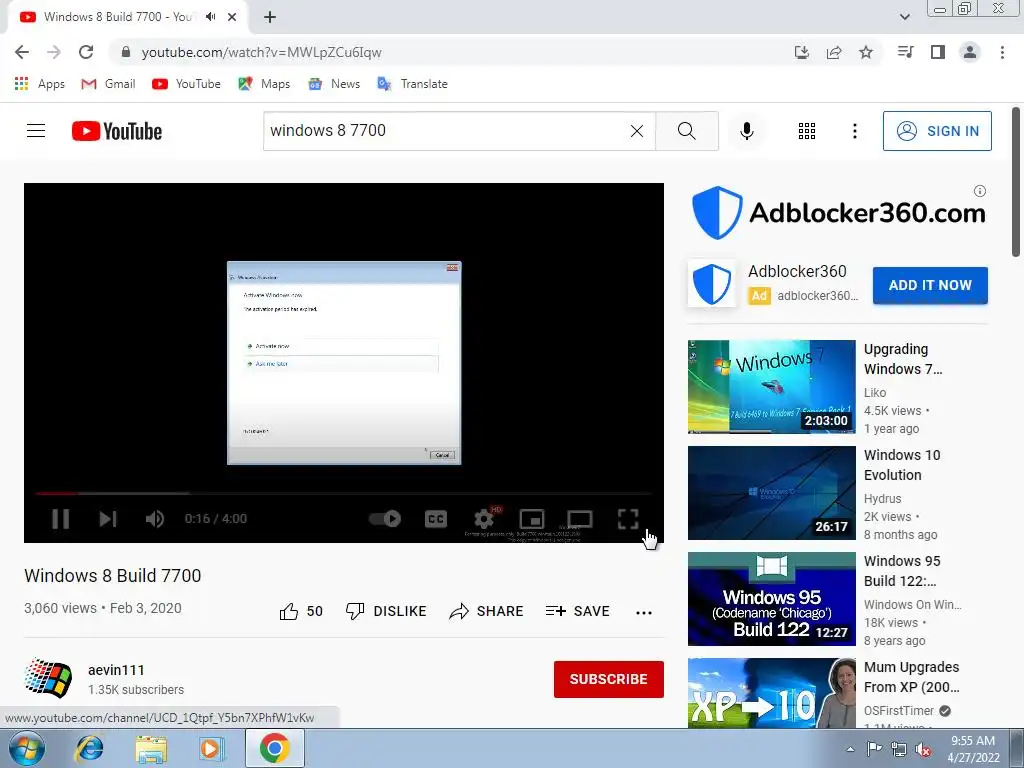Share the video
This screenshot has width=1024, height=768.
click(487, 611)
